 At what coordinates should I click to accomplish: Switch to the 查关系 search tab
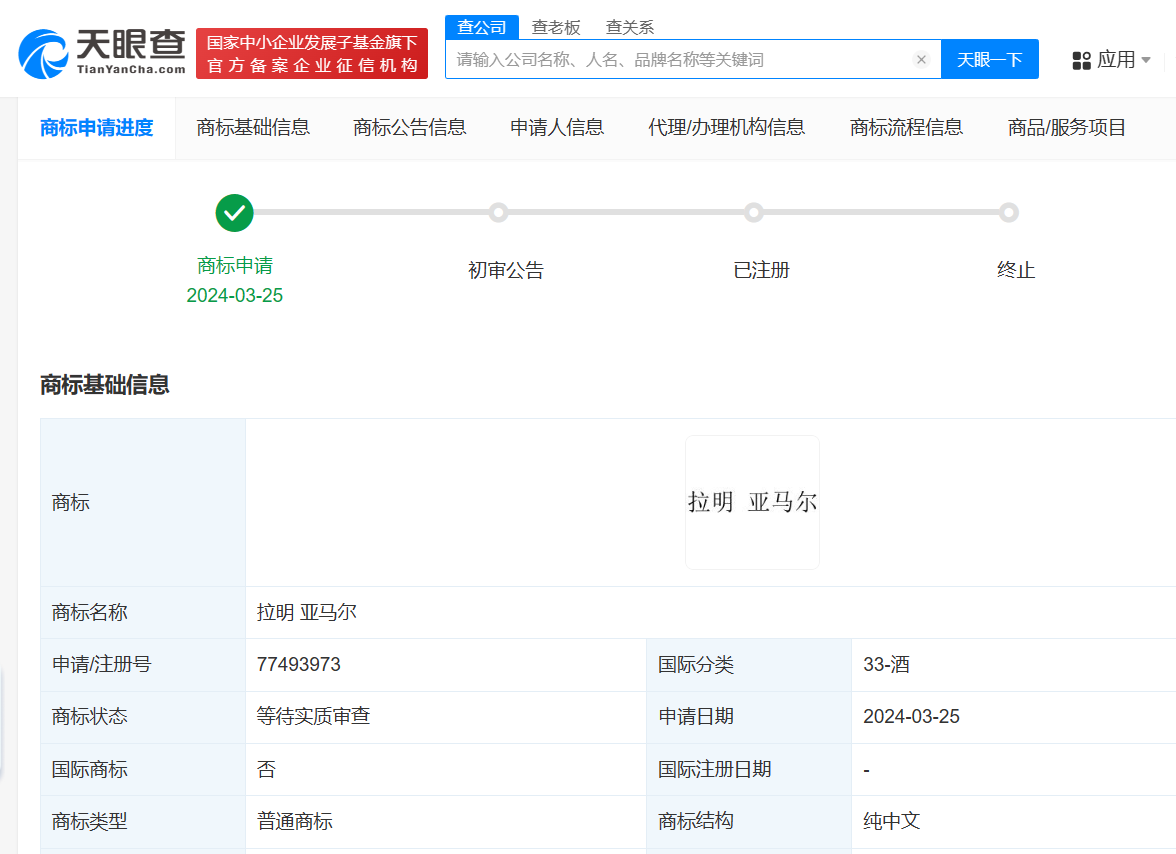coord(629,27)
